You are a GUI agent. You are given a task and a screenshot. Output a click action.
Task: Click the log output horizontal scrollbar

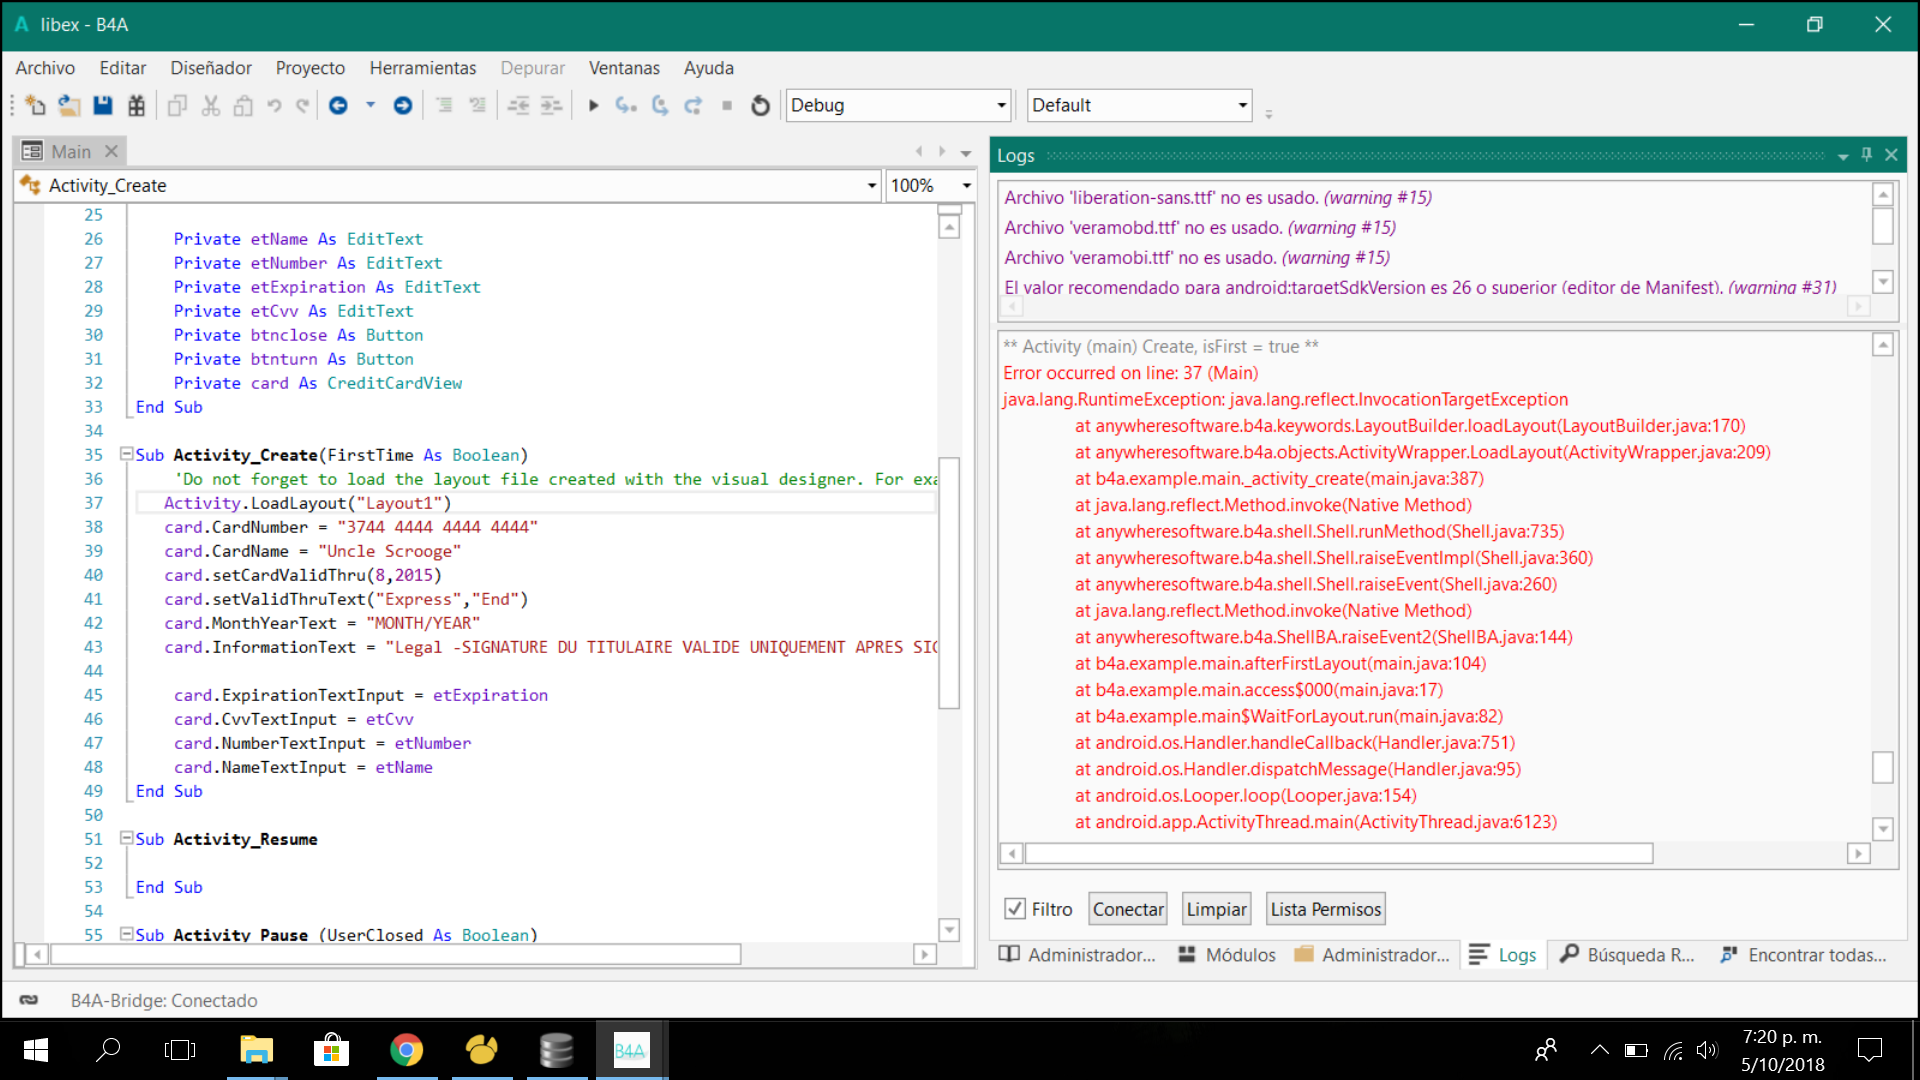(1339, 853)
